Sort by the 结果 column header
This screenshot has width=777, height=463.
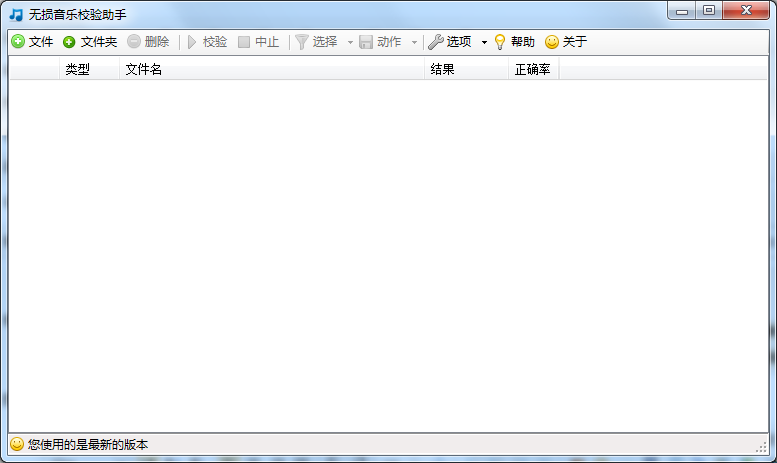coord(466,69)
